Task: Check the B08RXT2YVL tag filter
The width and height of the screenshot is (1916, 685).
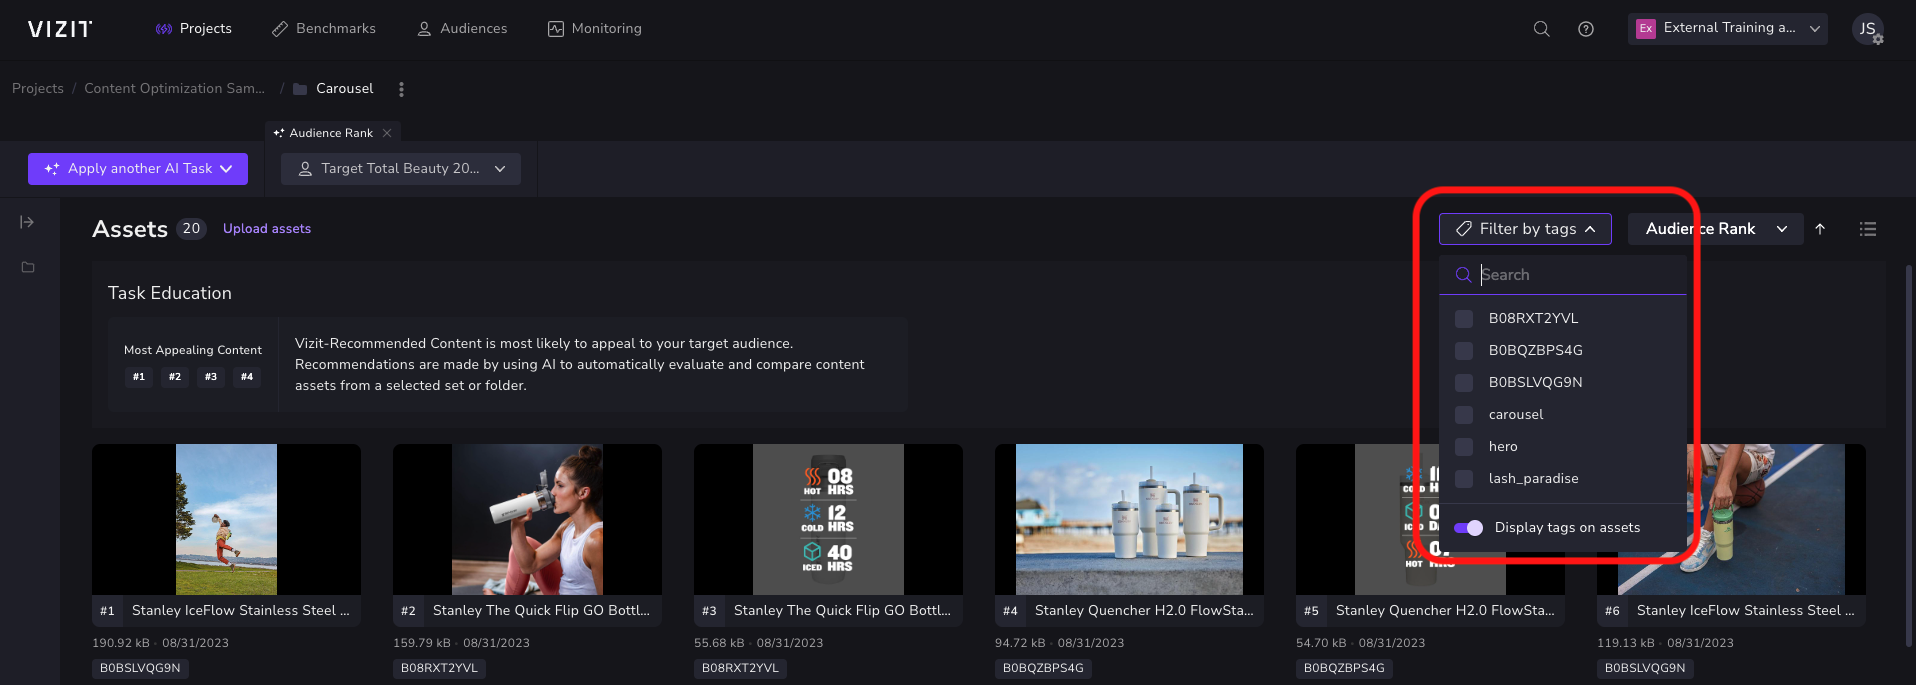Action: [x=1464, y=318]
